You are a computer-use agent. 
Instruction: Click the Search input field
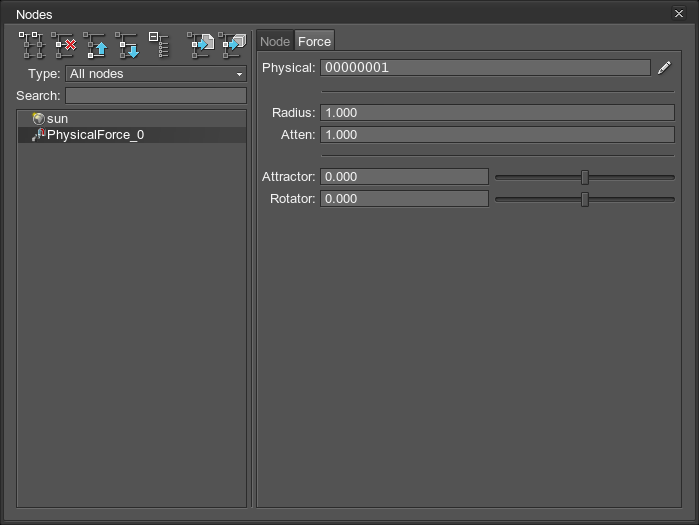155,96
